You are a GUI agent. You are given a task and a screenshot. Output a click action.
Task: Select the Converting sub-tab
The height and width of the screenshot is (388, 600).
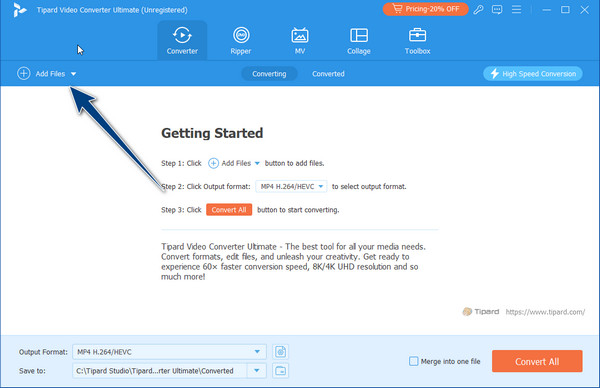269,74
